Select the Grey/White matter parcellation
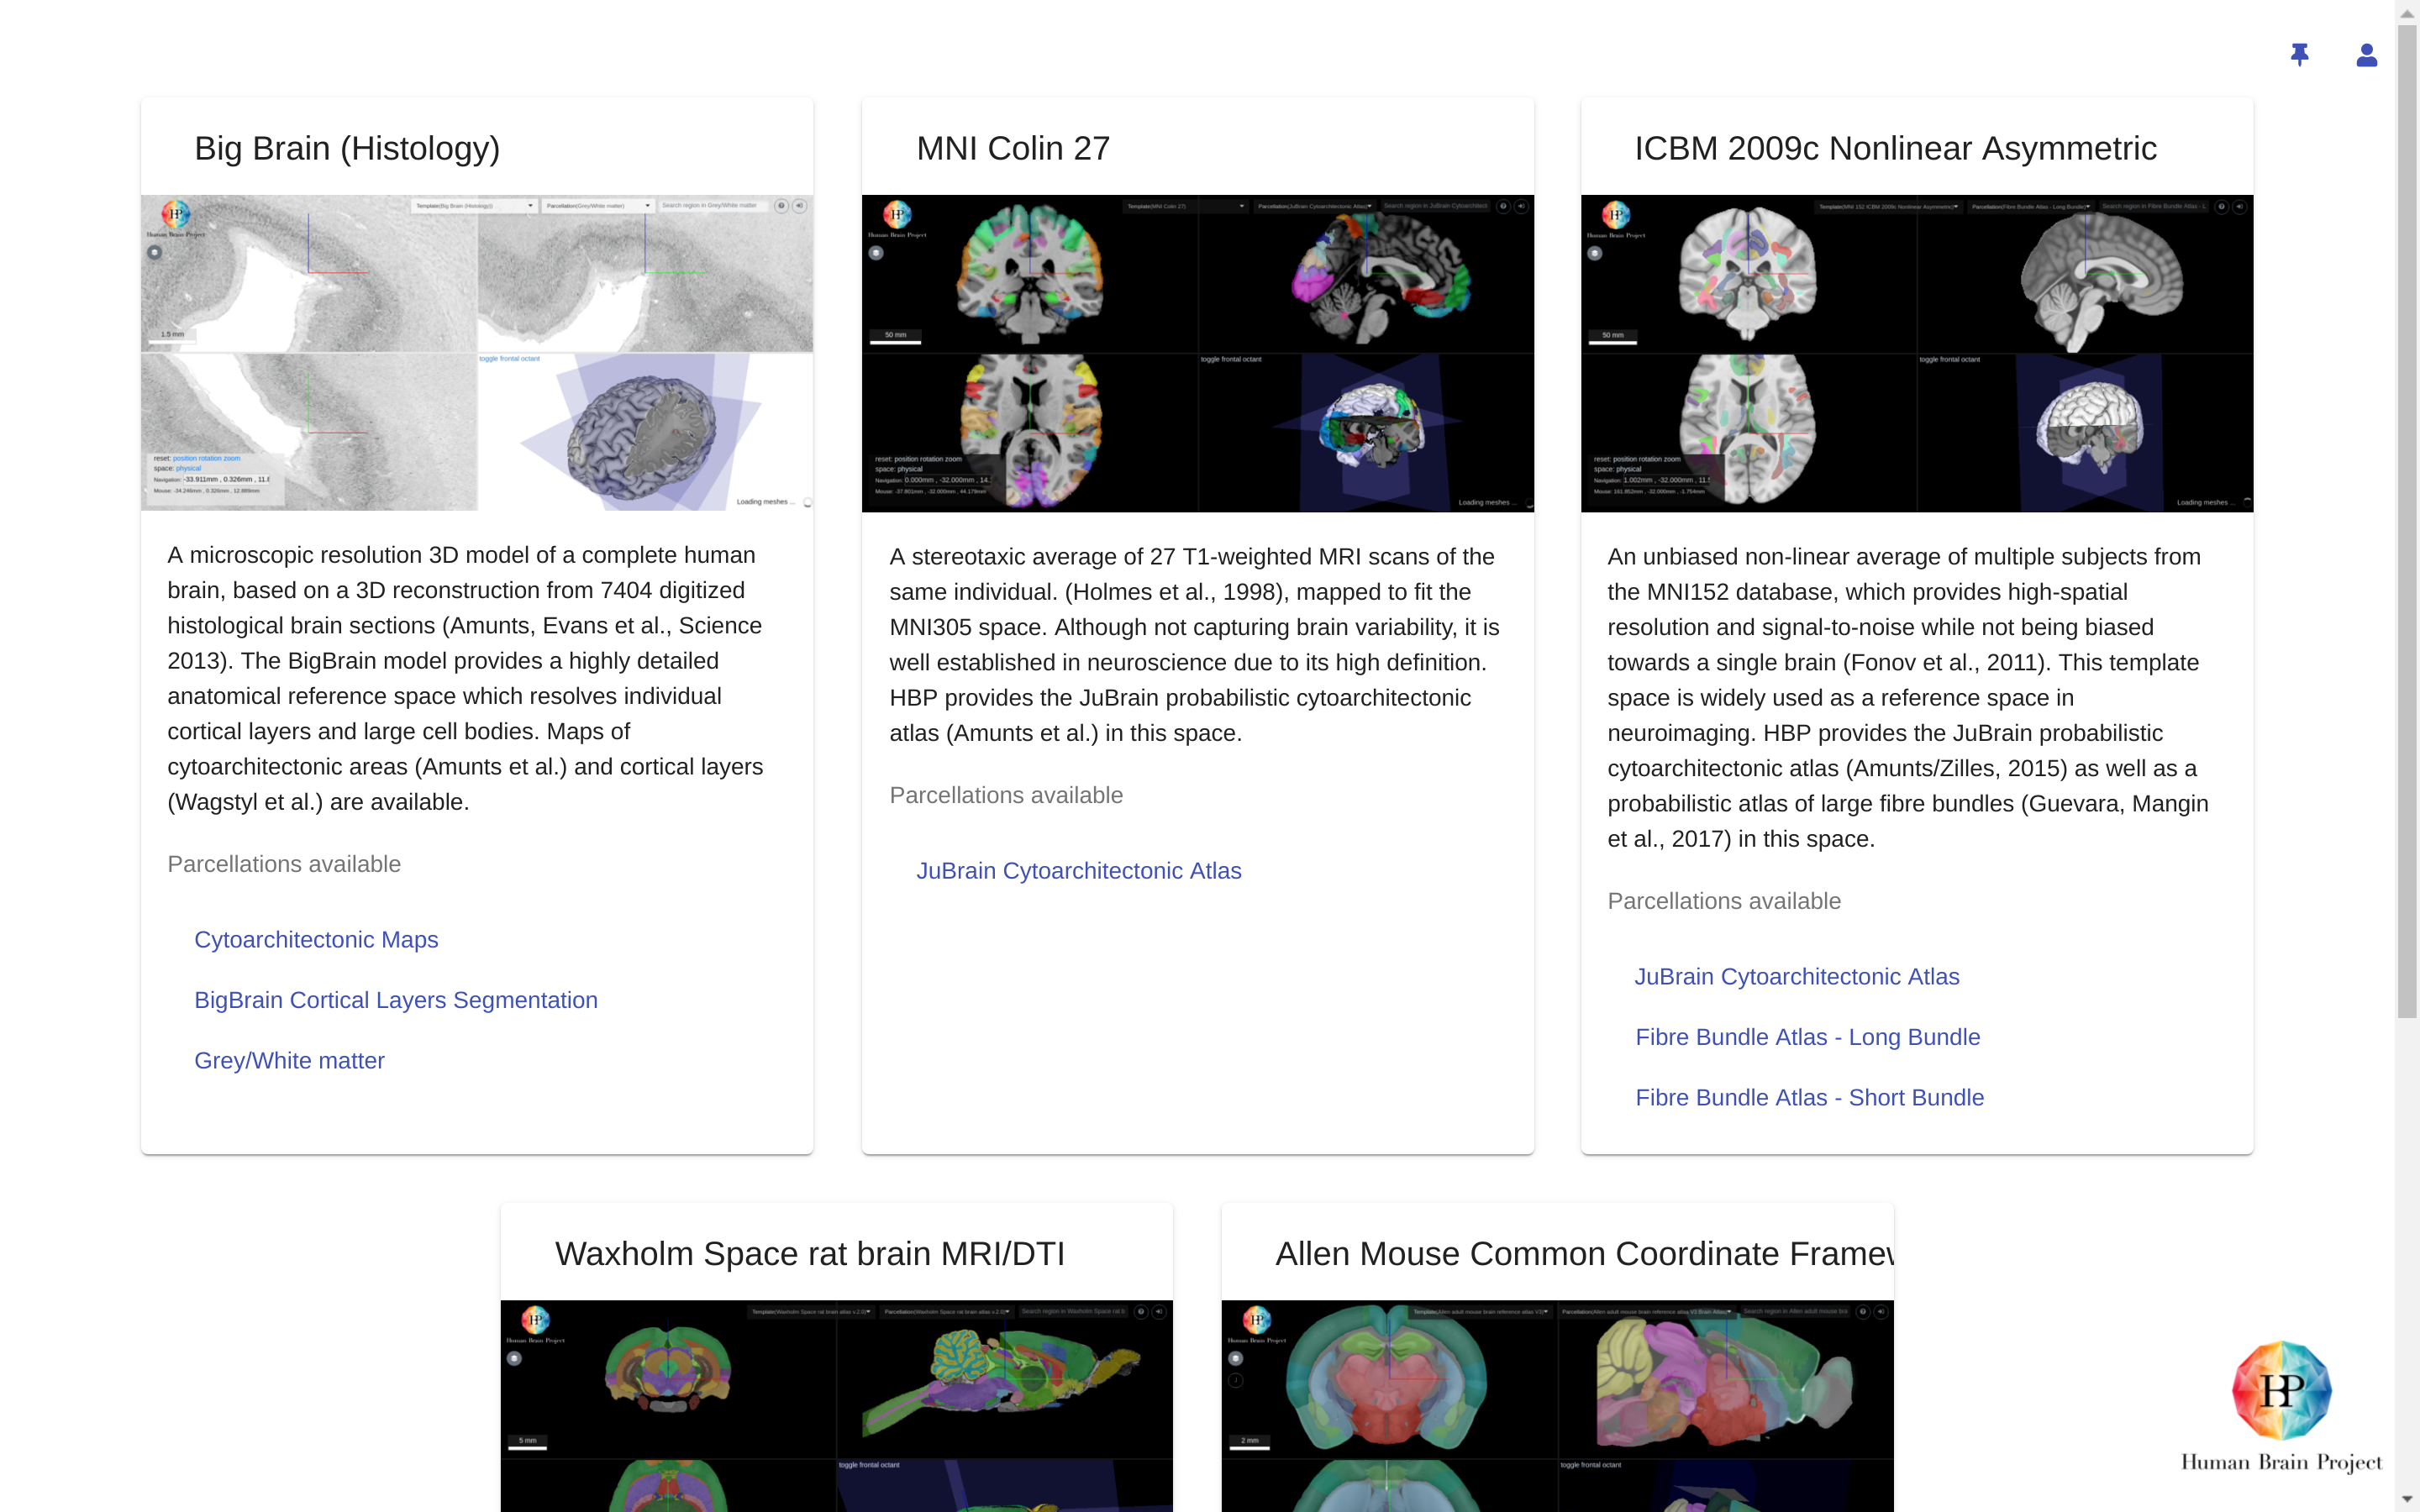The image size is (2420, 1512). pyautogui.click(x=289, y=1061)
